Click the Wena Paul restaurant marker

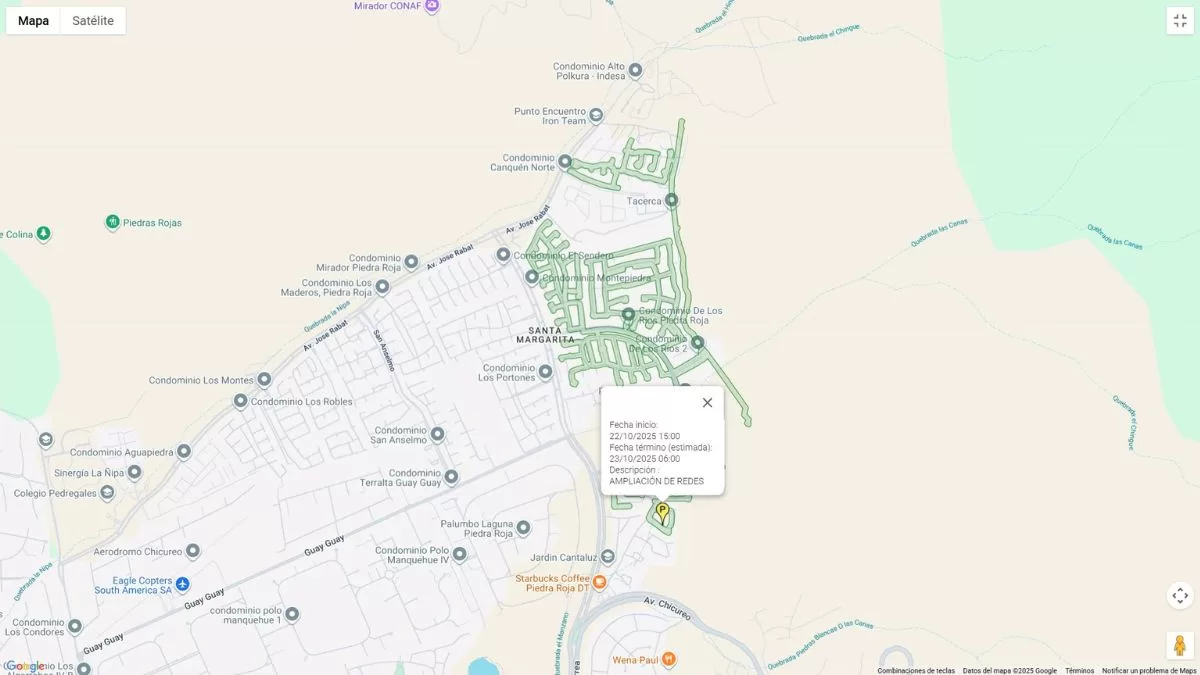[x=669, y=659]
